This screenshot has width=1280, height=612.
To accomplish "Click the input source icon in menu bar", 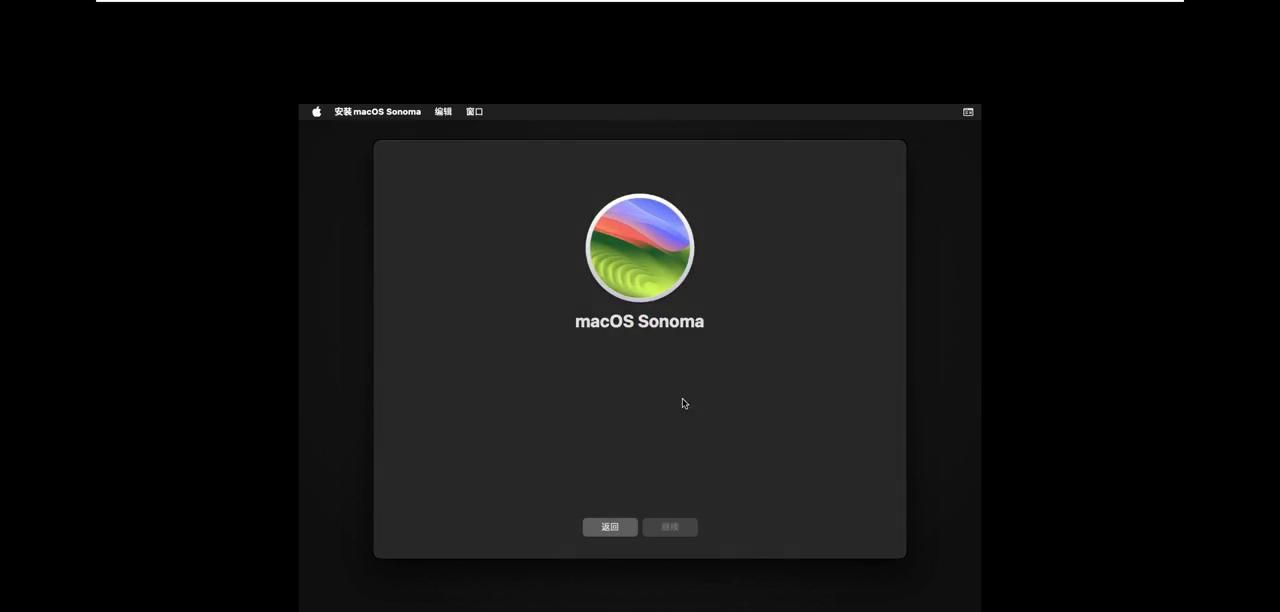I will [x=968, y=112].
